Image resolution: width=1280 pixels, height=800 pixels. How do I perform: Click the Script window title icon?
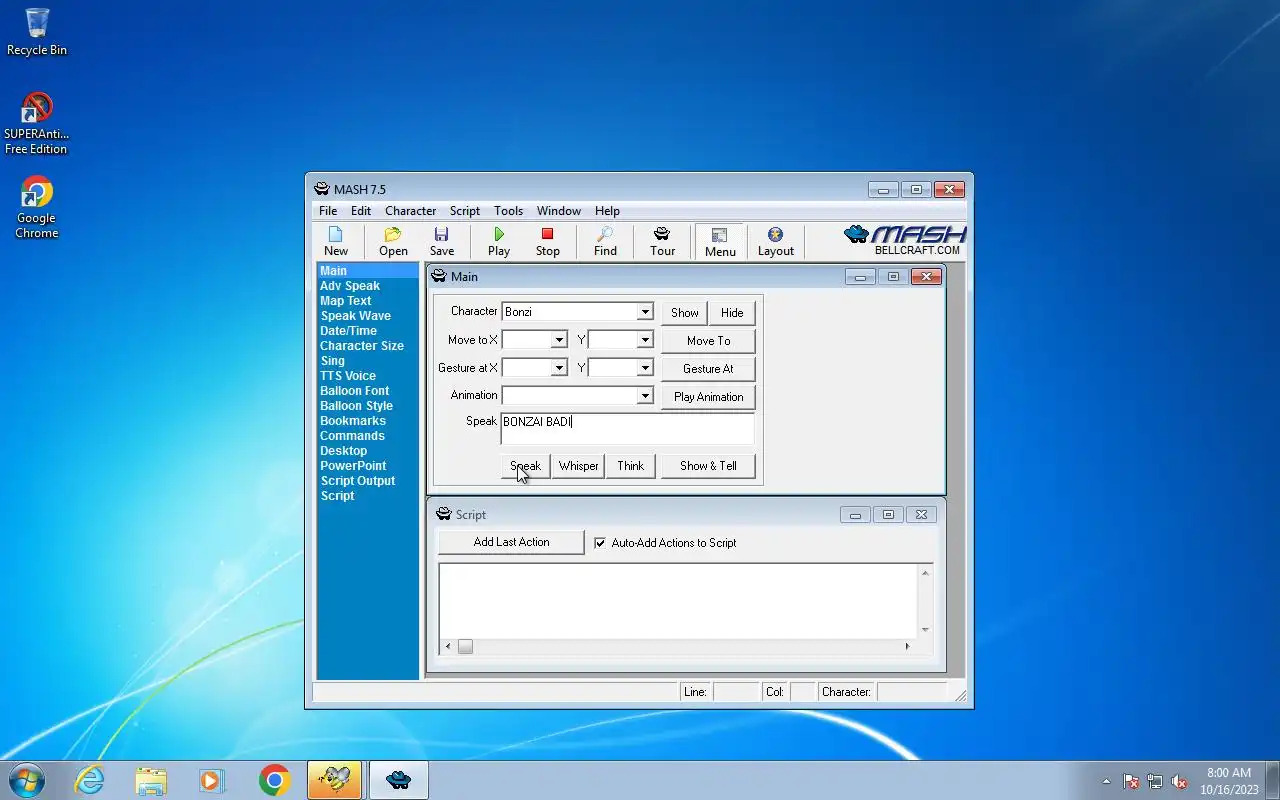pos(444,514)
